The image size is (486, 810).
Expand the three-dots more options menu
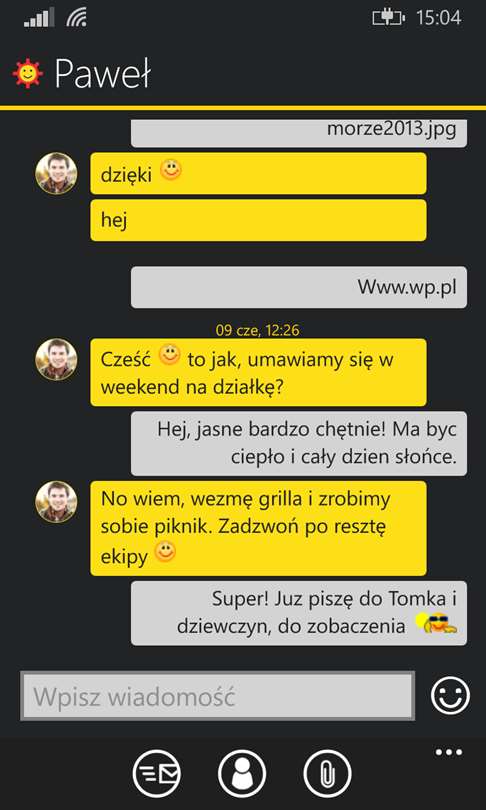[448, 752]
